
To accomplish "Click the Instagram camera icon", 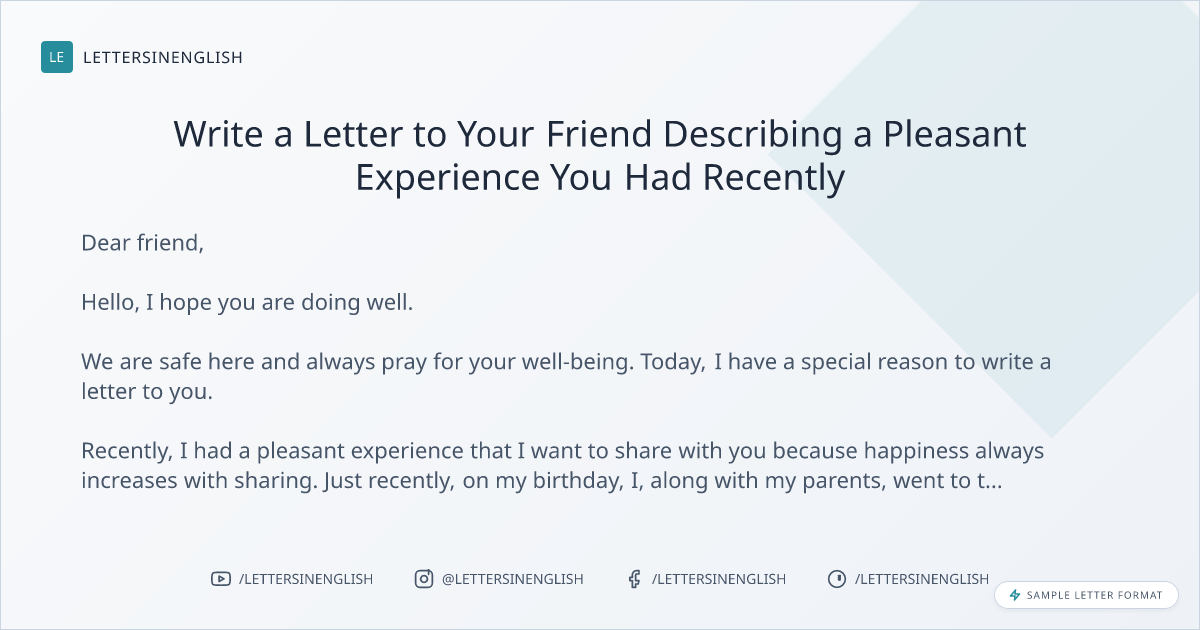I will pyautogui.click(x=424, y=579).
